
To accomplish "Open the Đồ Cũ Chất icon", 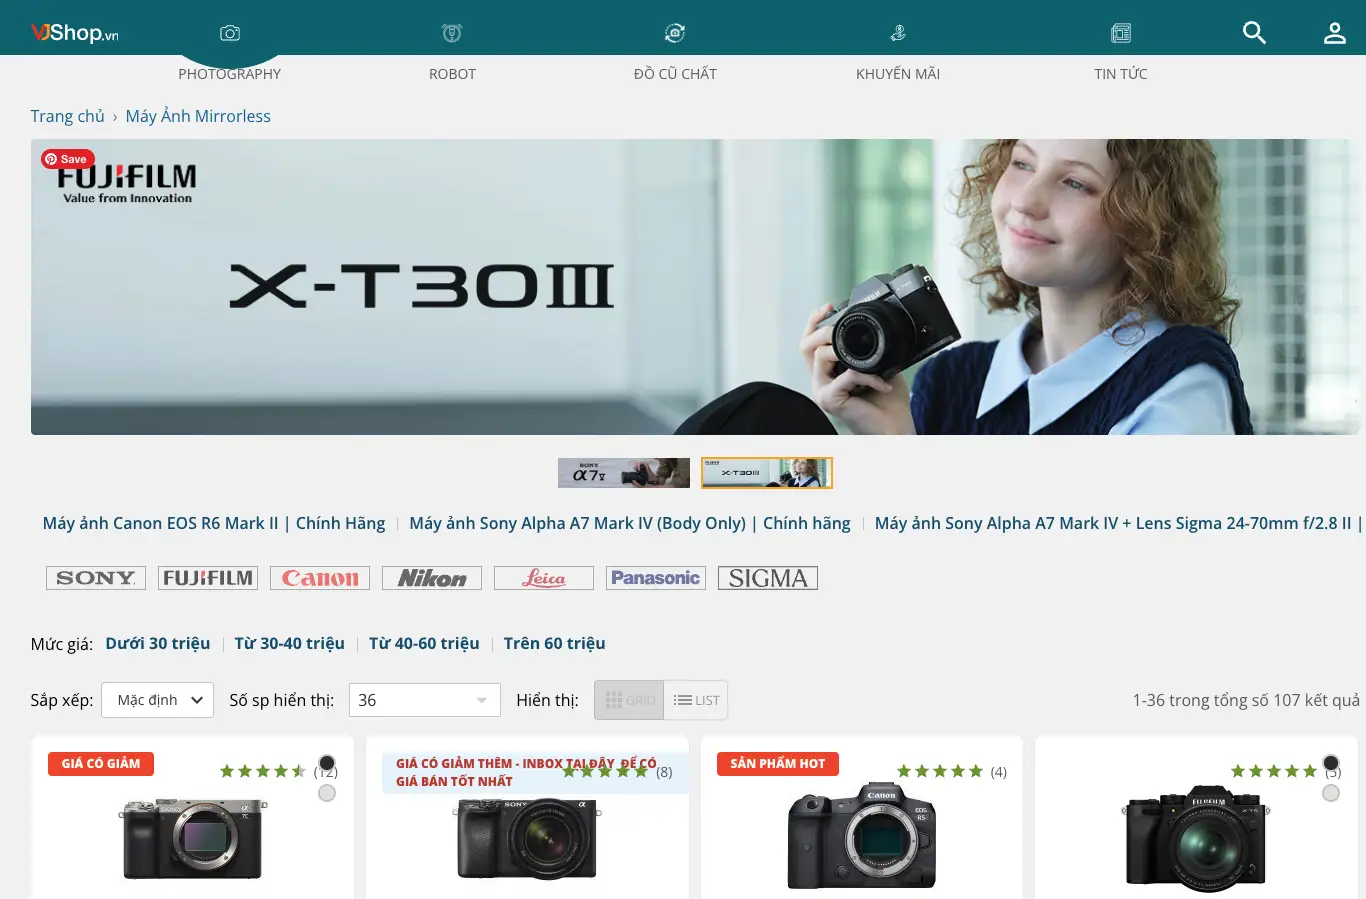I will (675, 33).
